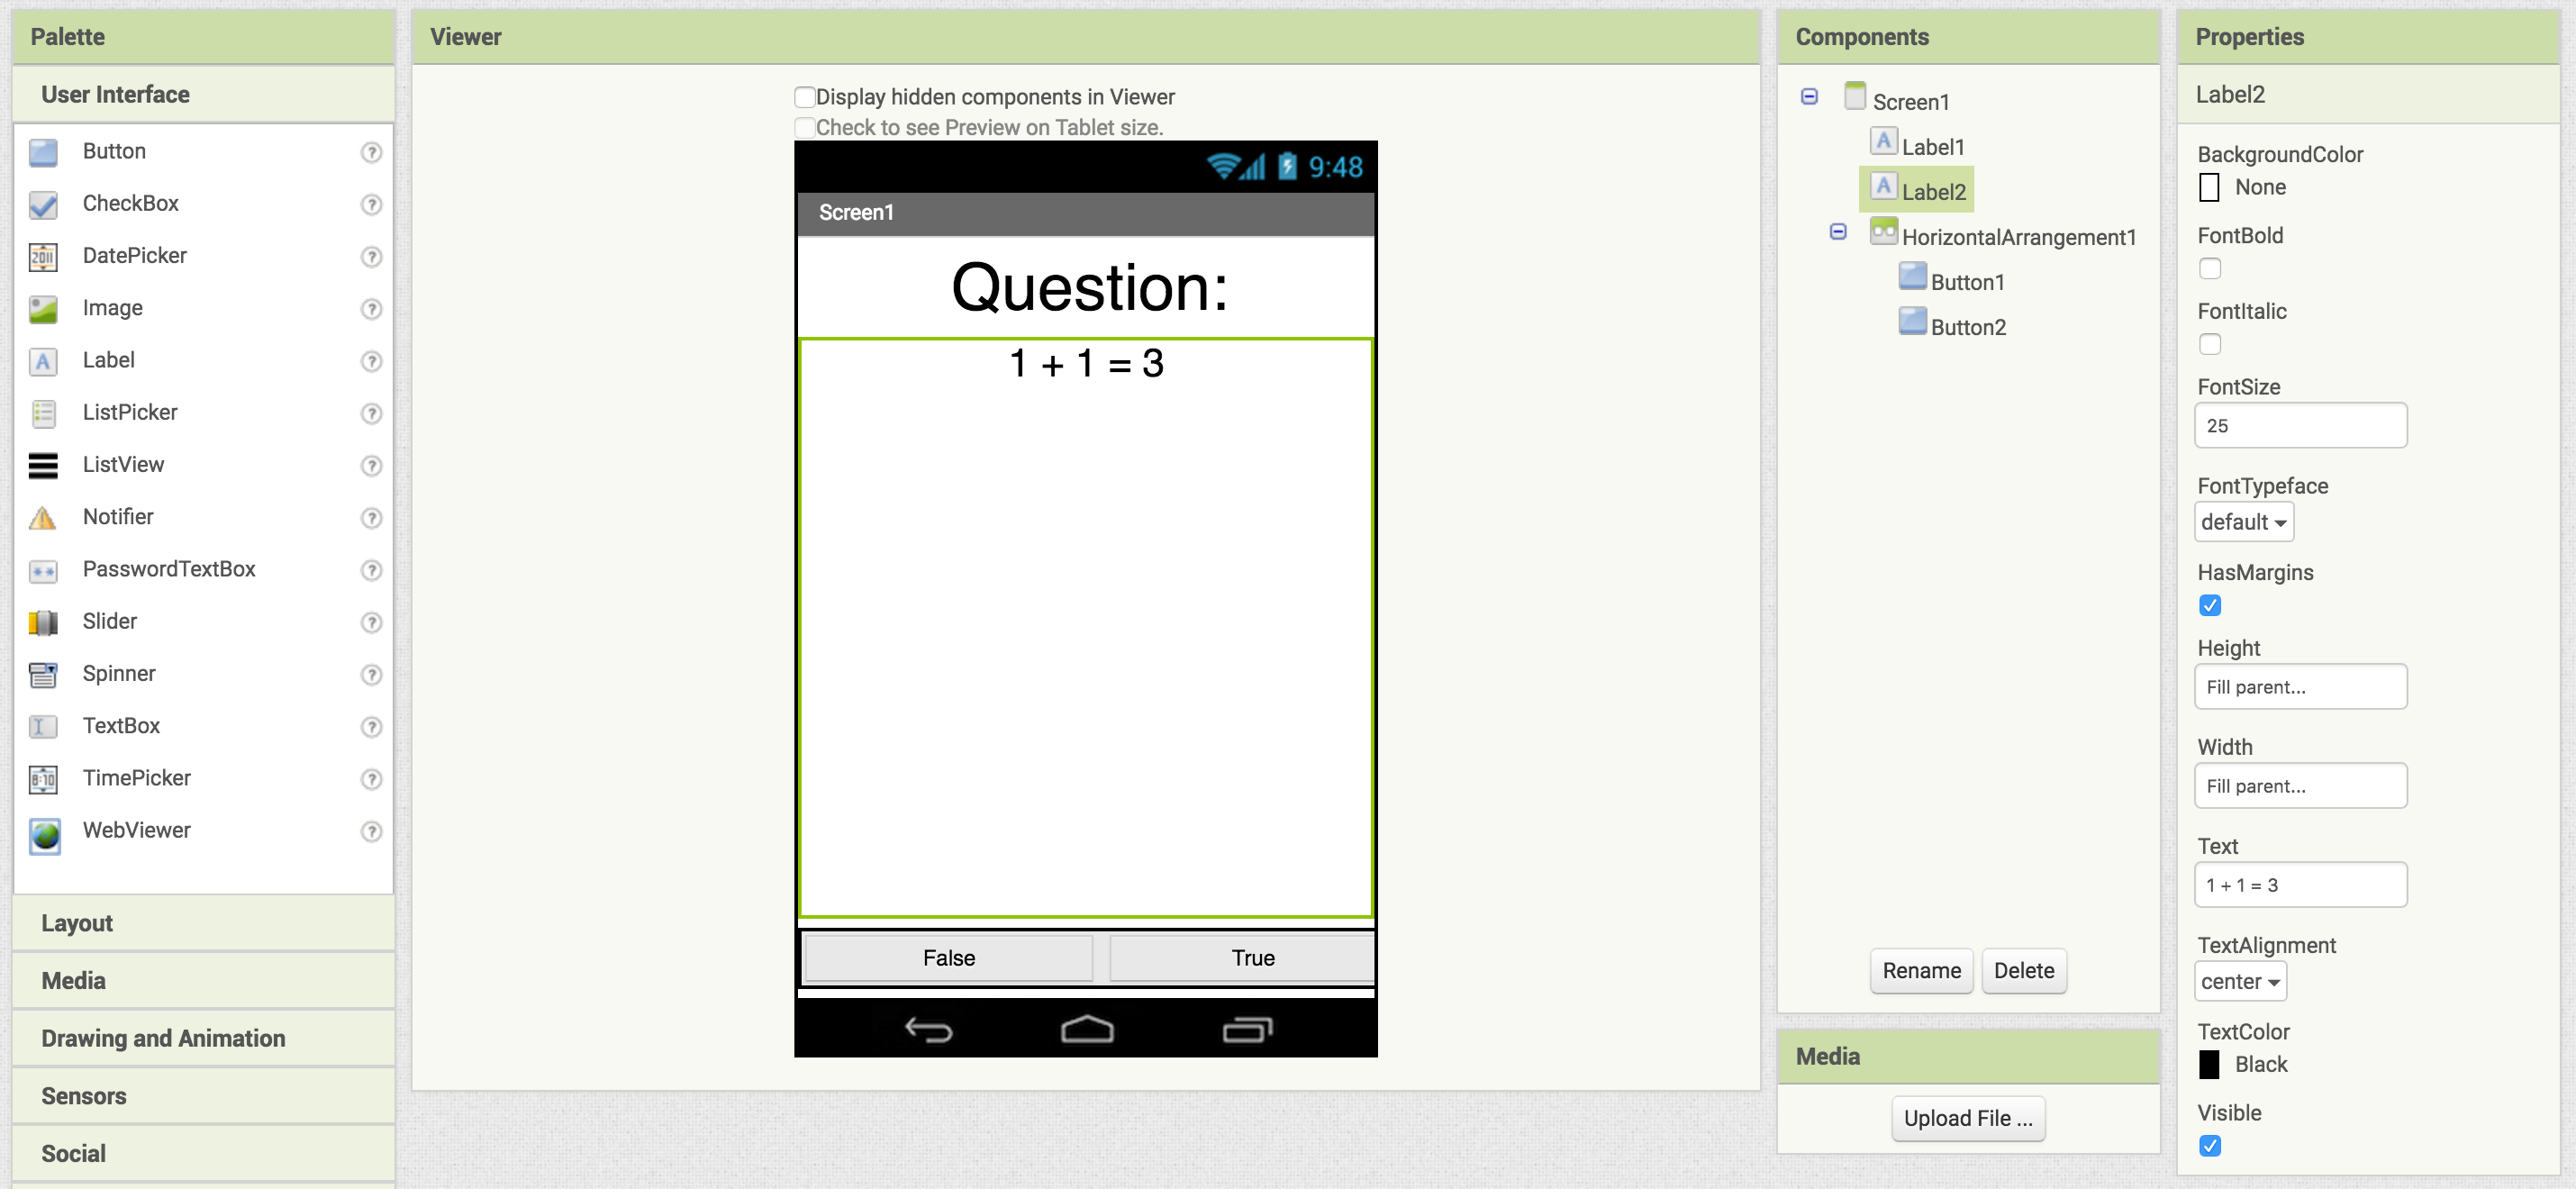The width and height of the screenshot is (2576, 1189).
Task: Enable the FontBold checkbox
Action: click(2209, 268)
